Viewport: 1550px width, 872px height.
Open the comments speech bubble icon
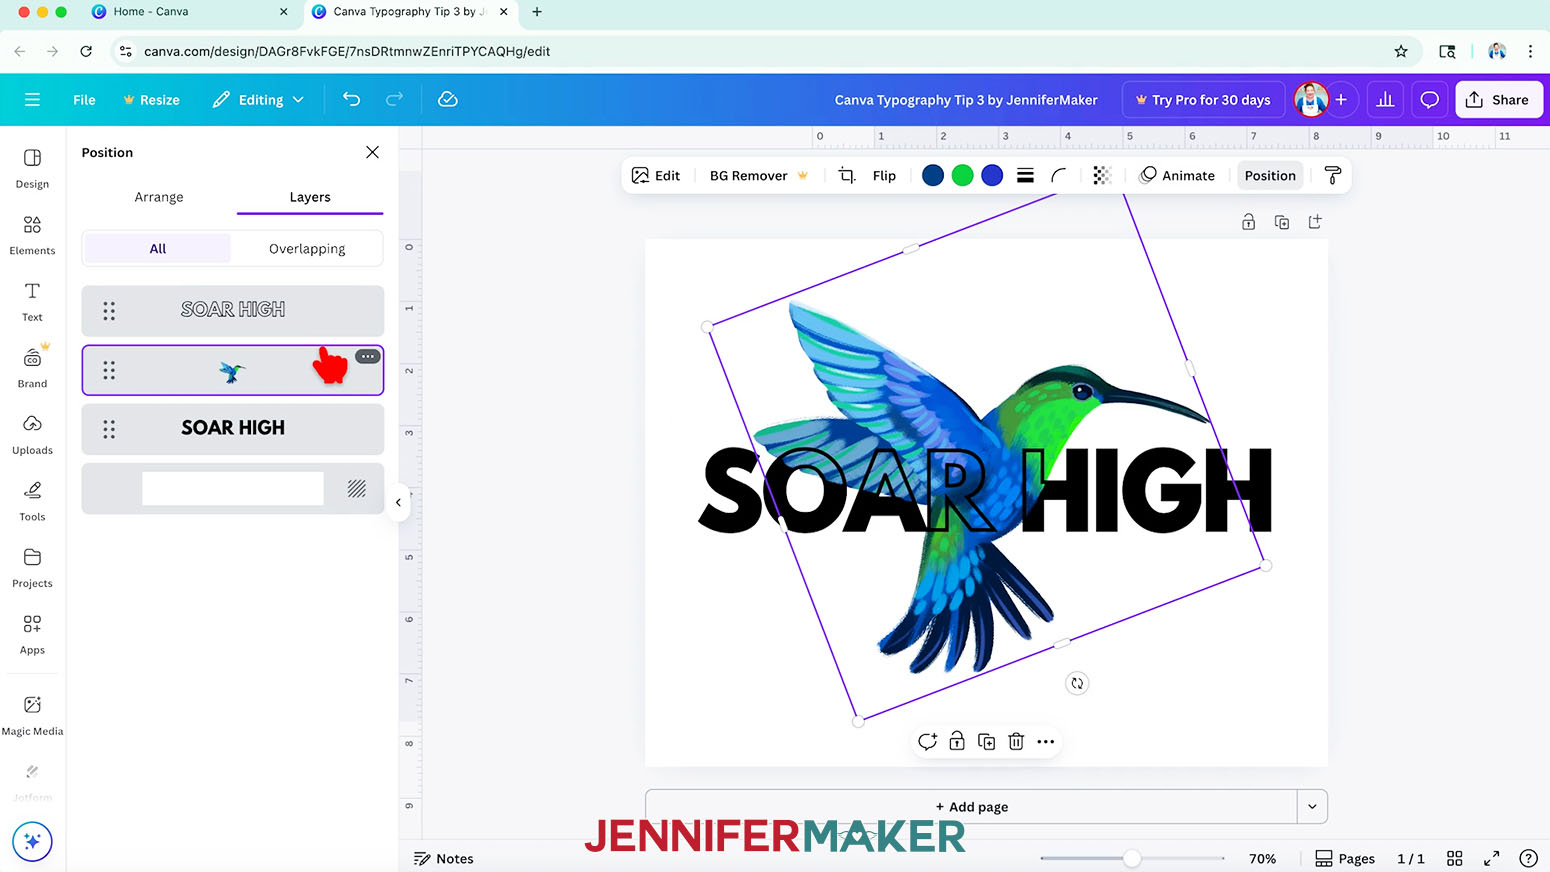coord(1430,99)
